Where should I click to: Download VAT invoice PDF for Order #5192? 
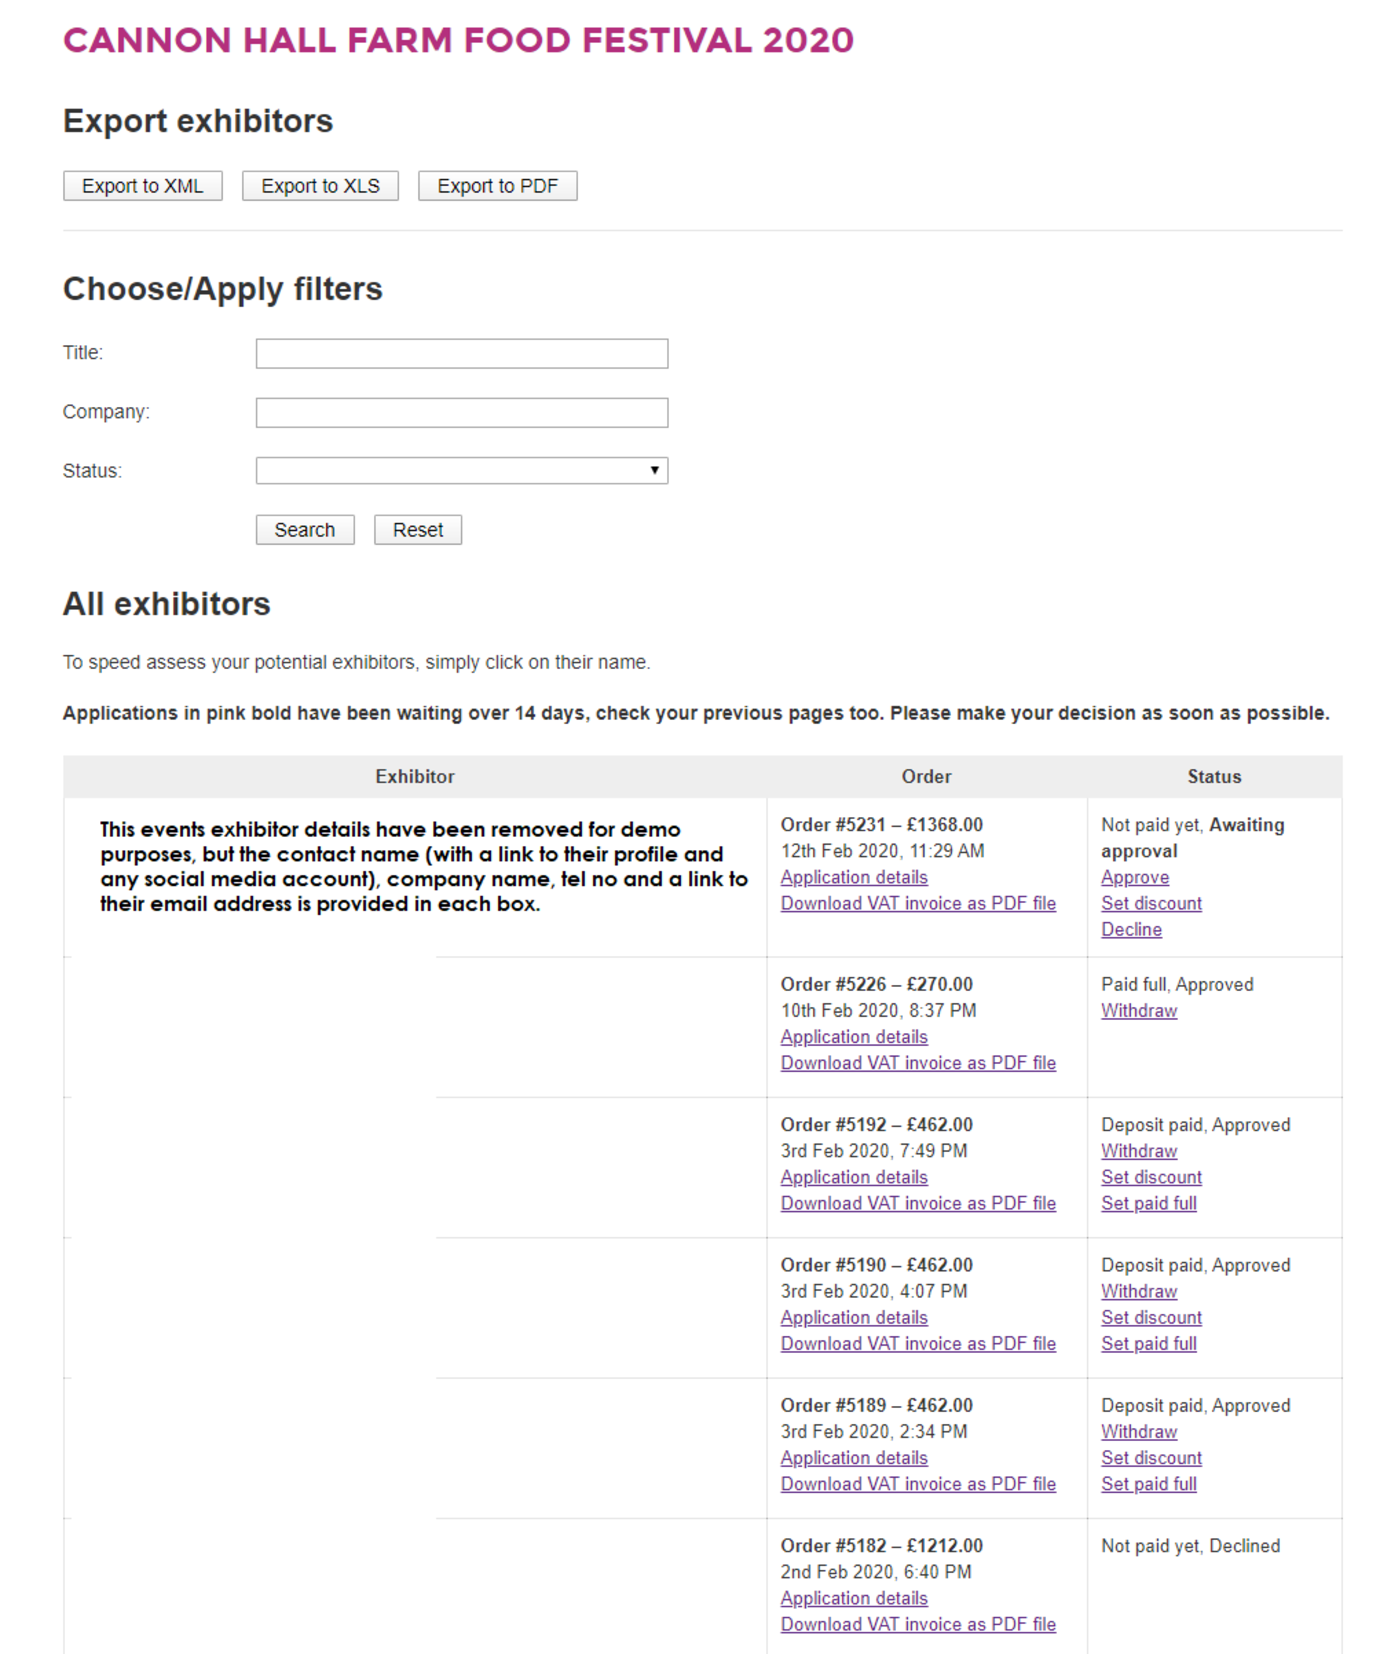coord(918,1203)
